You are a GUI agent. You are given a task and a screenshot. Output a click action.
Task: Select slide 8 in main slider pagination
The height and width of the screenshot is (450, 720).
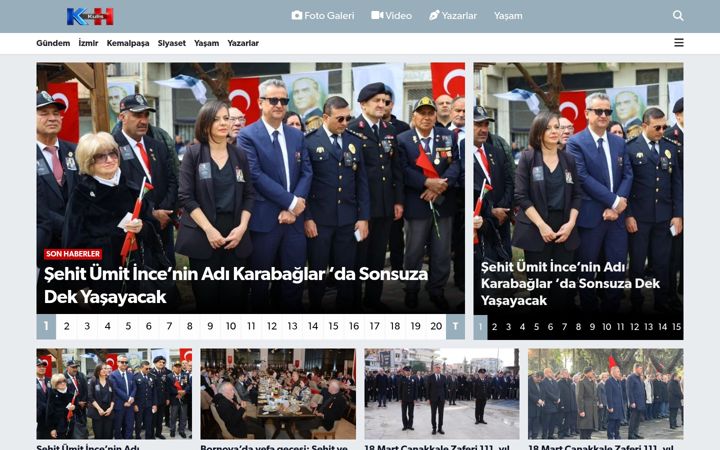(x=190, y=326)
